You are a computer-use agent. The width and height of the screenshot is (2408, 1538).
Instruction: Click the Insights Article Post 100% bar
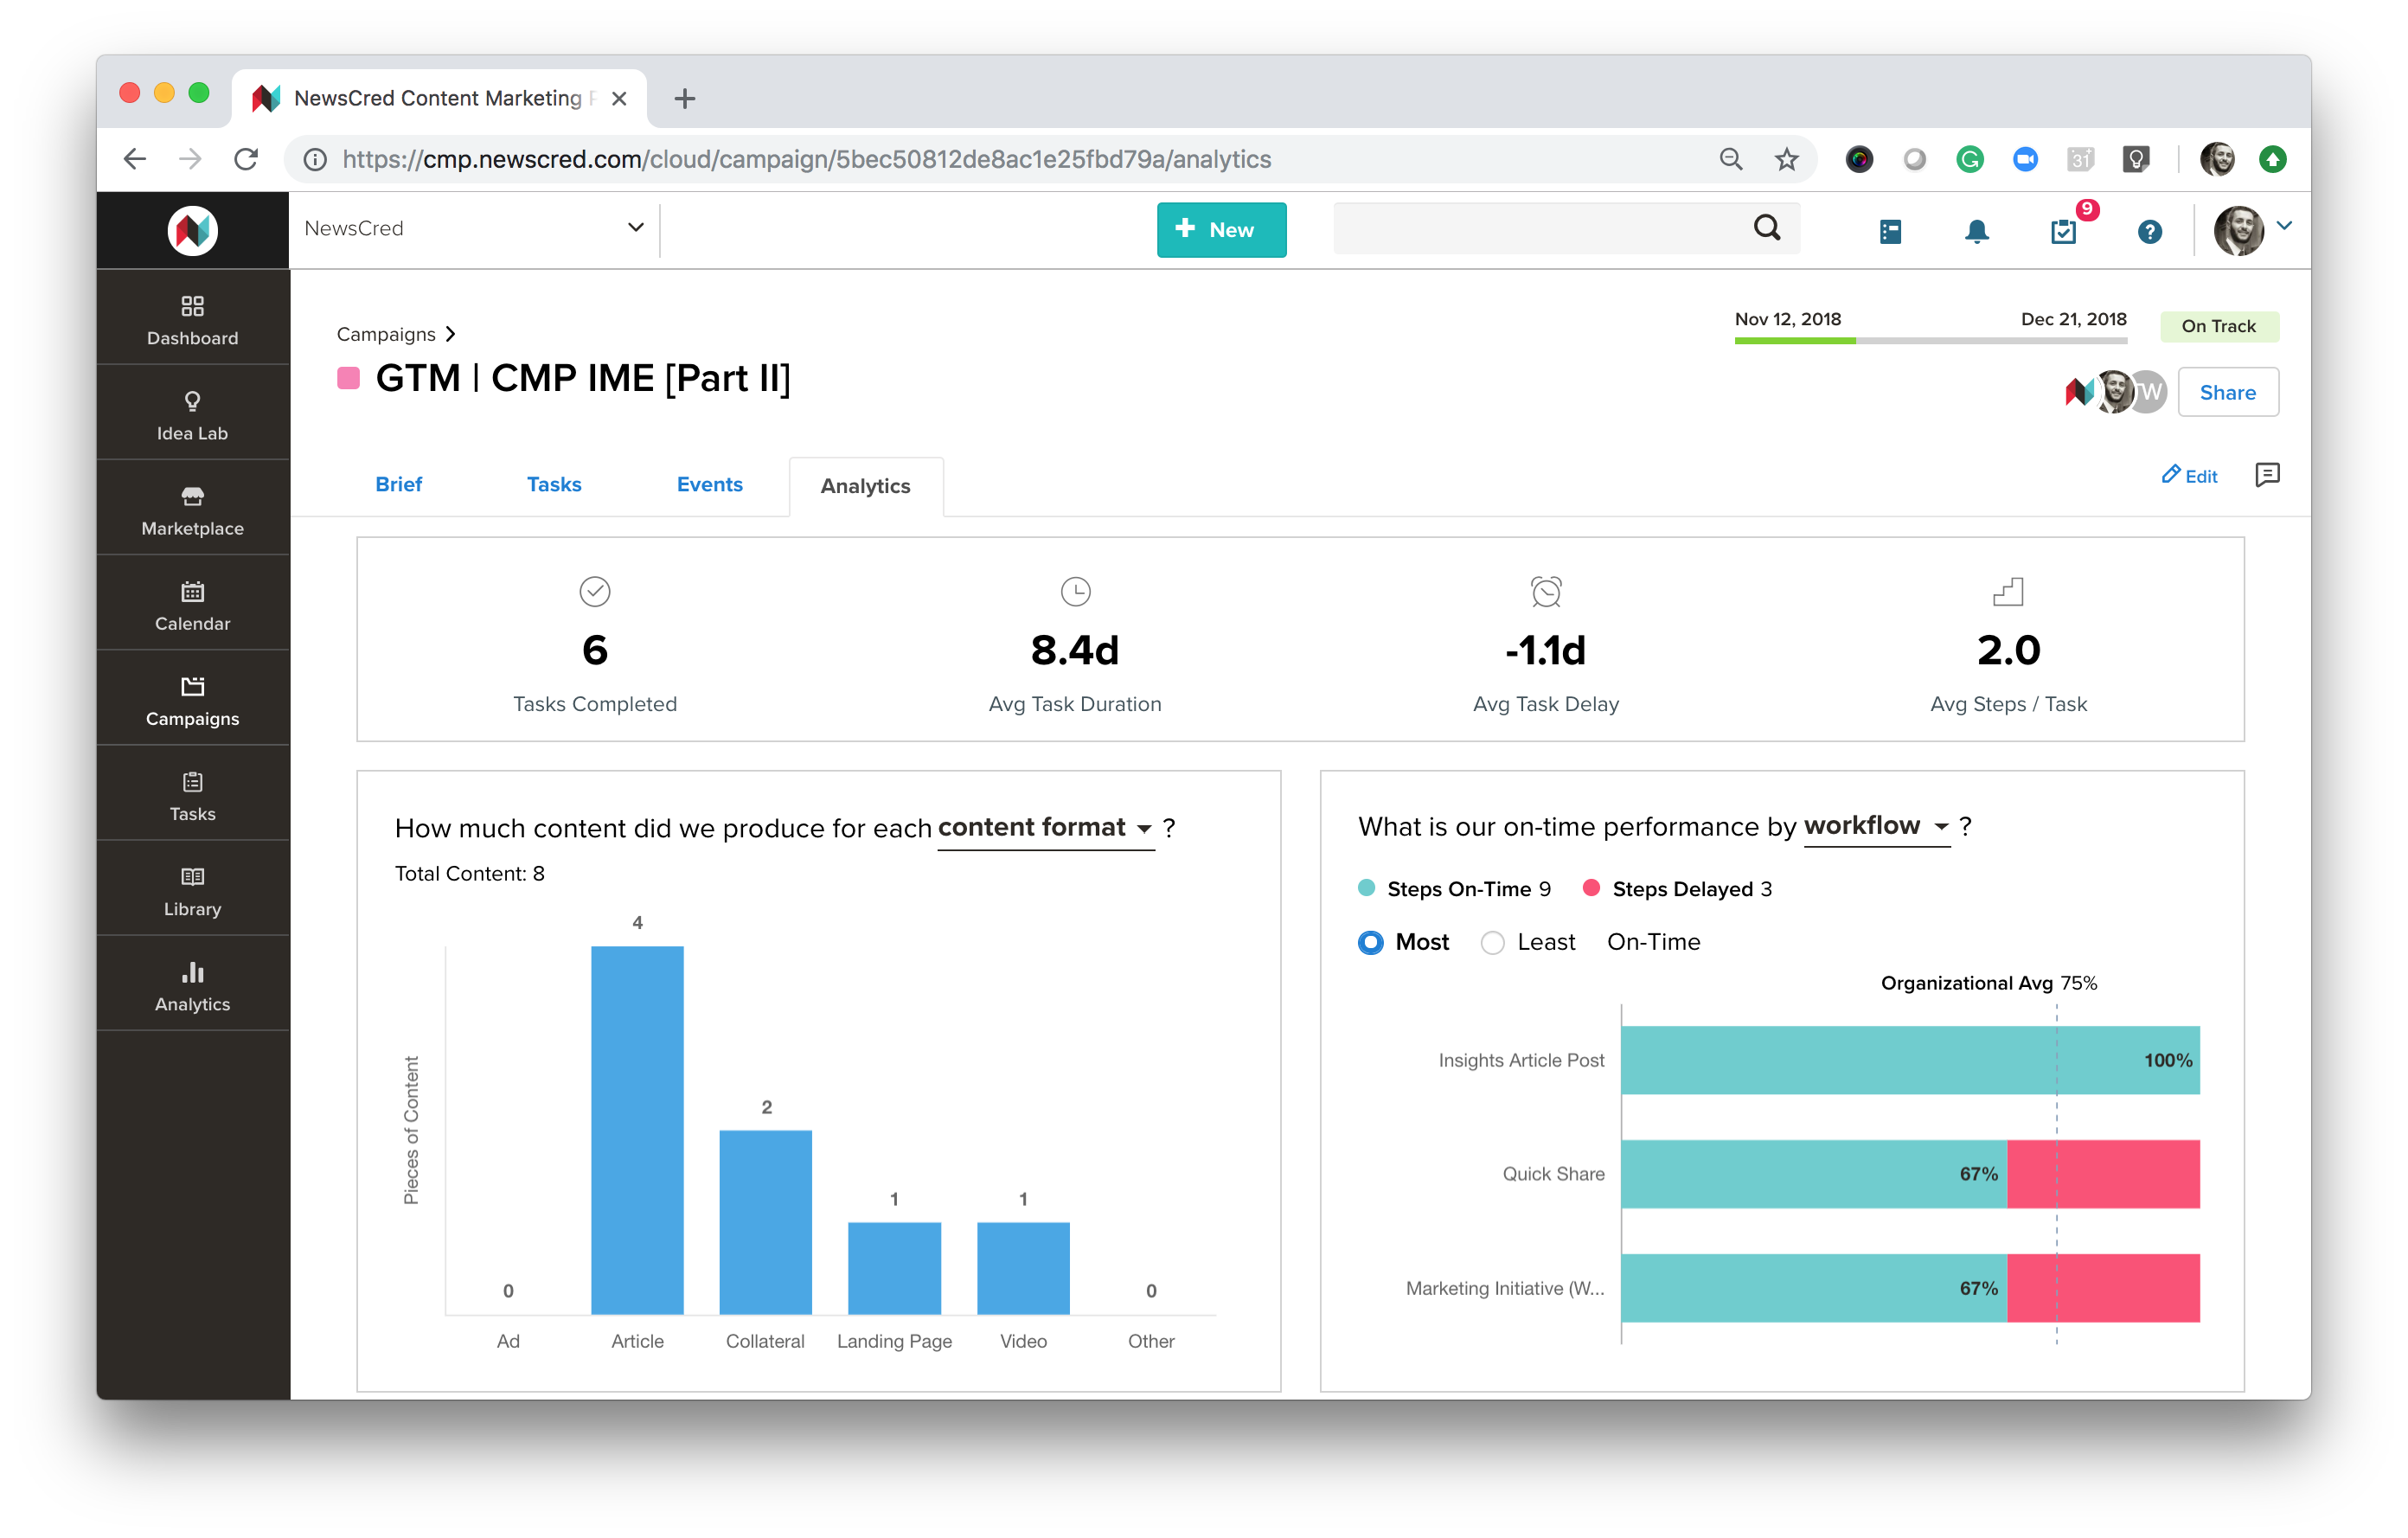[1910, 1060]
